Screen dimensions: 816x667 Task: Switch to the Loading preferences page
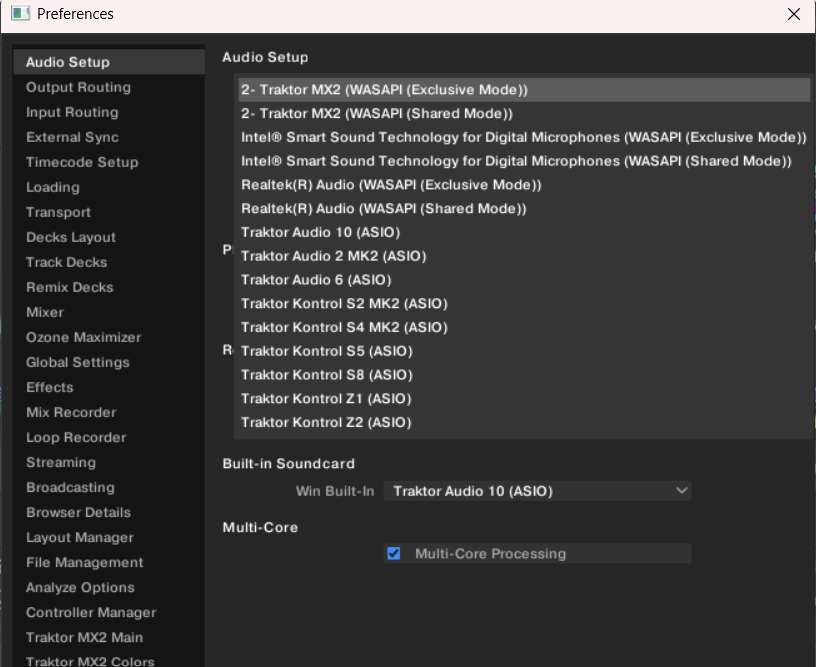pos(109,187)
